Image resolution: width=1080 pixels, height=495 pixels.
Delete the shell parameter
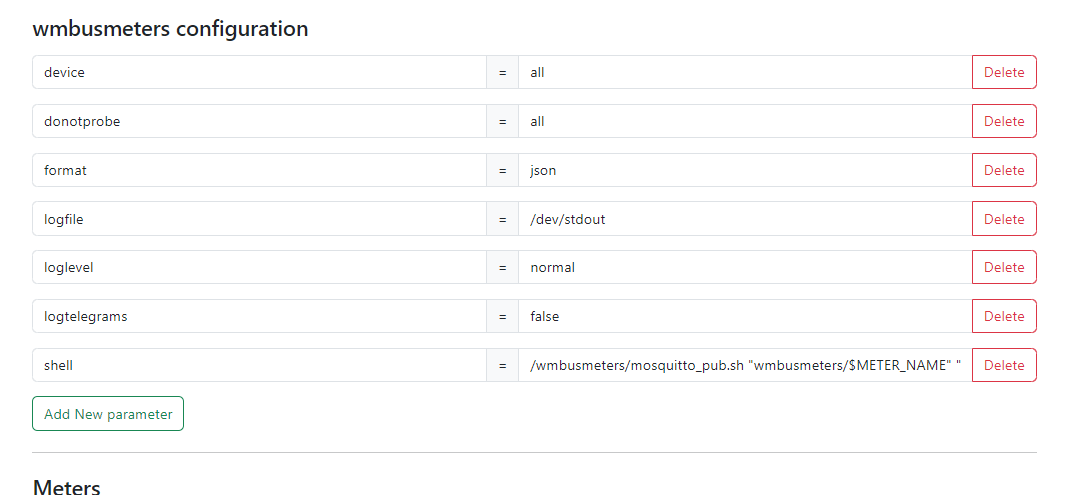click(1004, 365)
